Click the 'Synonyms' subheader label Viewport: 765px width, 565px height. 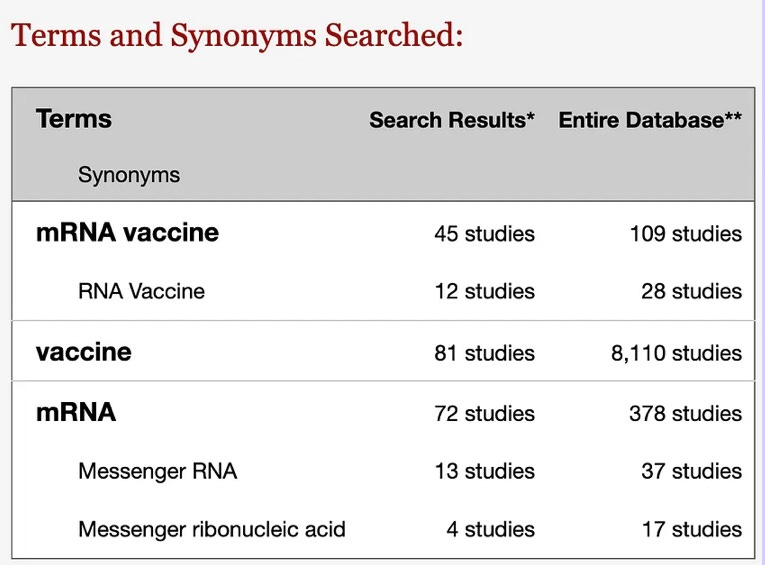tap(129, 175)
